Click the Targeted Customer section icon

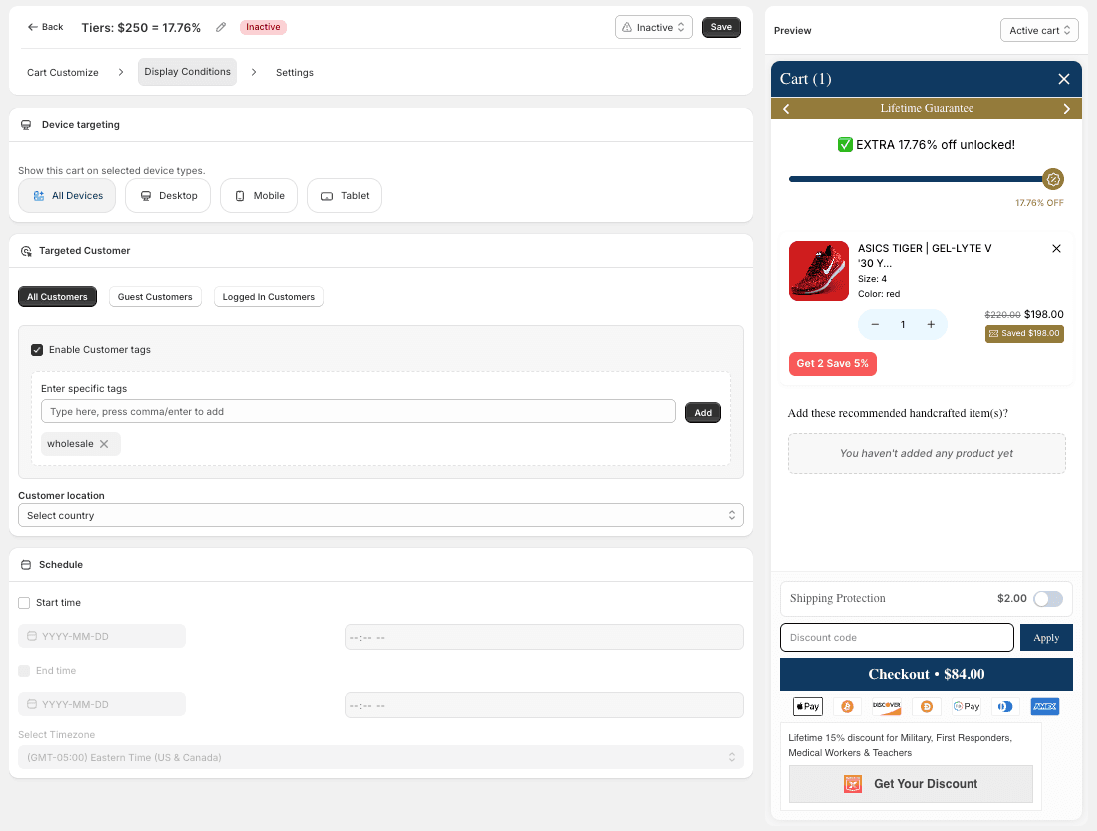[x=26, y=251]
